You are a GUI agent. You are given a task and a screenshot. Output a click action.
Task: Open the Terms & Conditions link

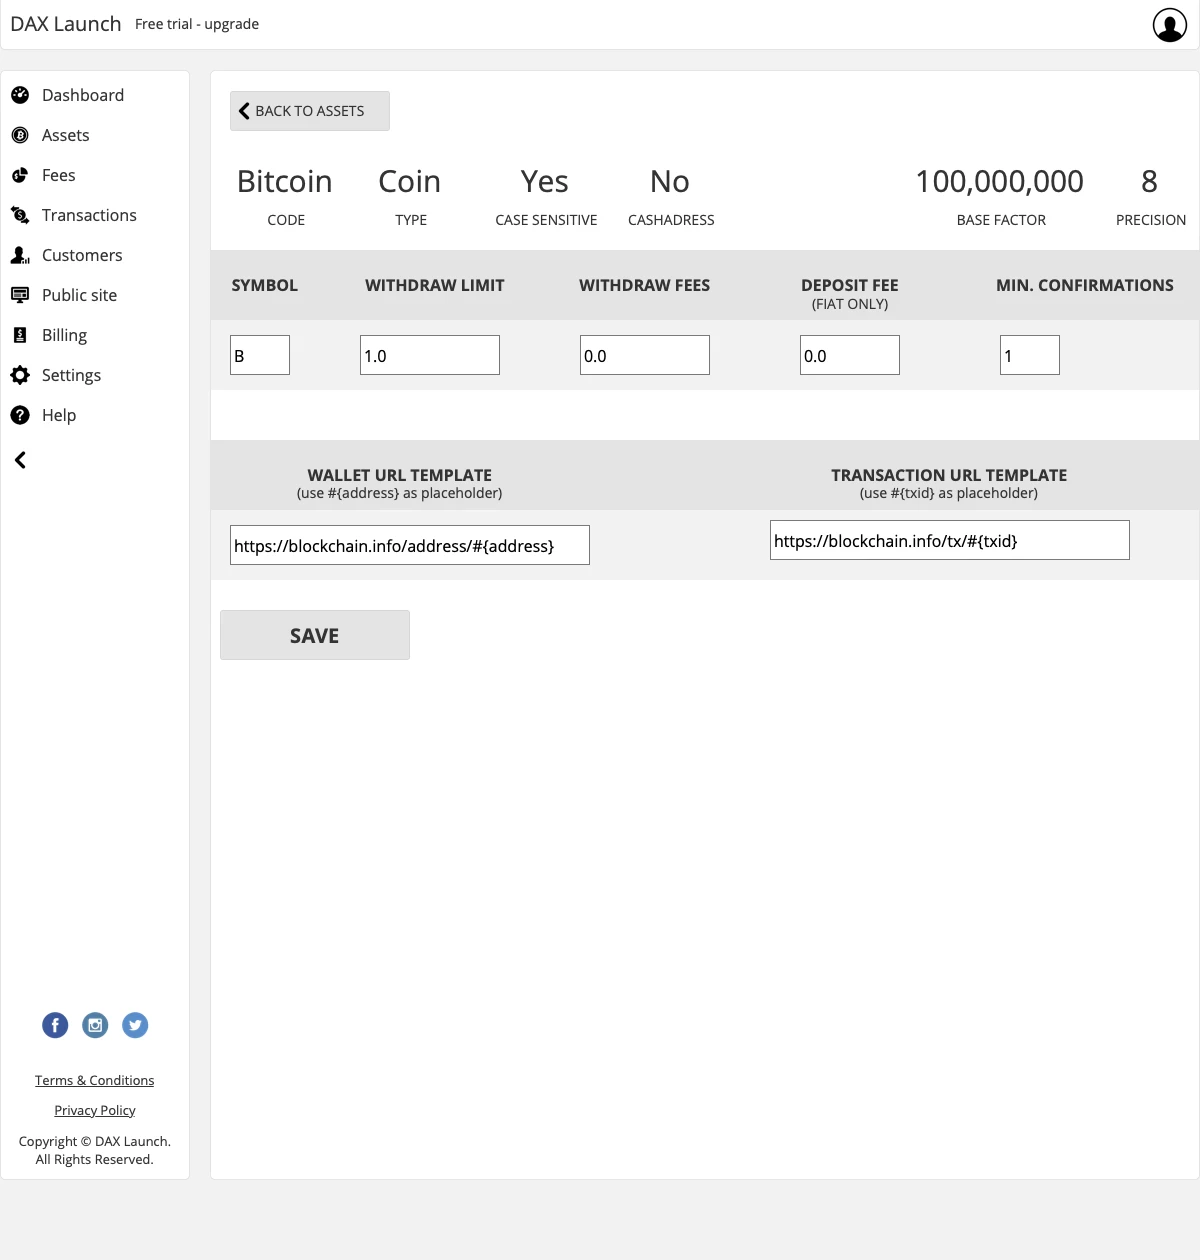95,1080
